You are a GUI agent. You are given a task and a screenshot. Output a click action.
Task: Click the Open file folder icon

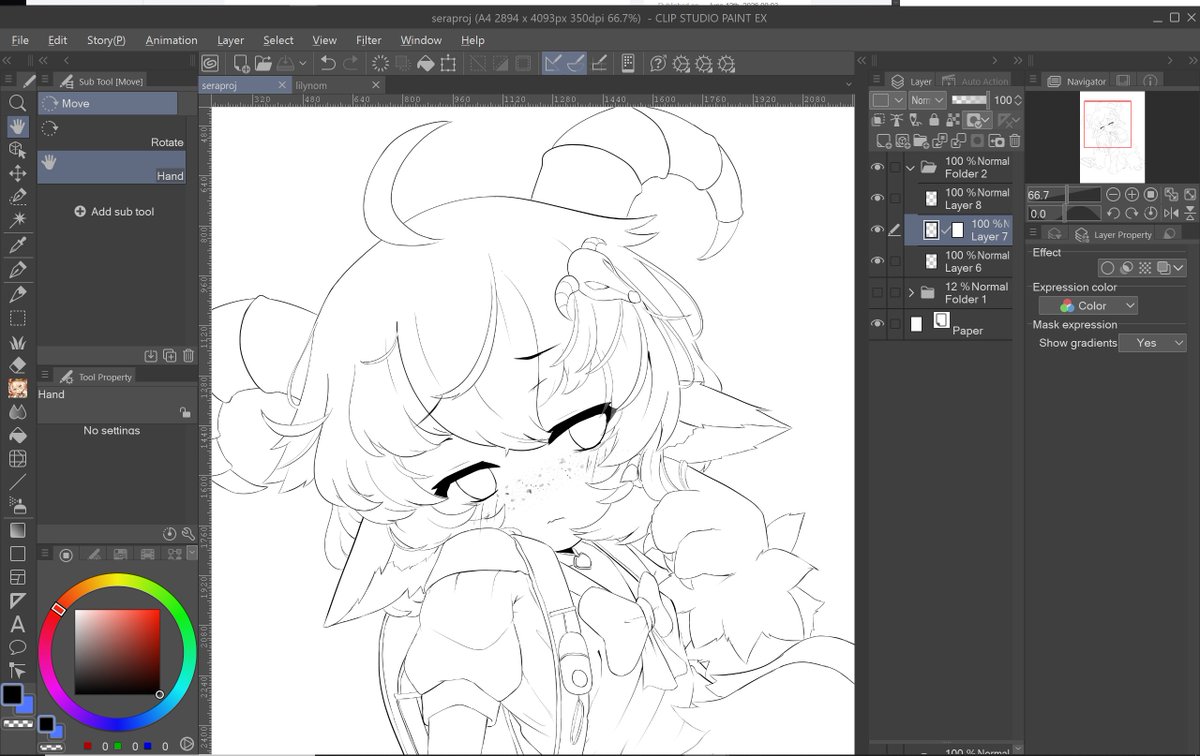[263, 63]
